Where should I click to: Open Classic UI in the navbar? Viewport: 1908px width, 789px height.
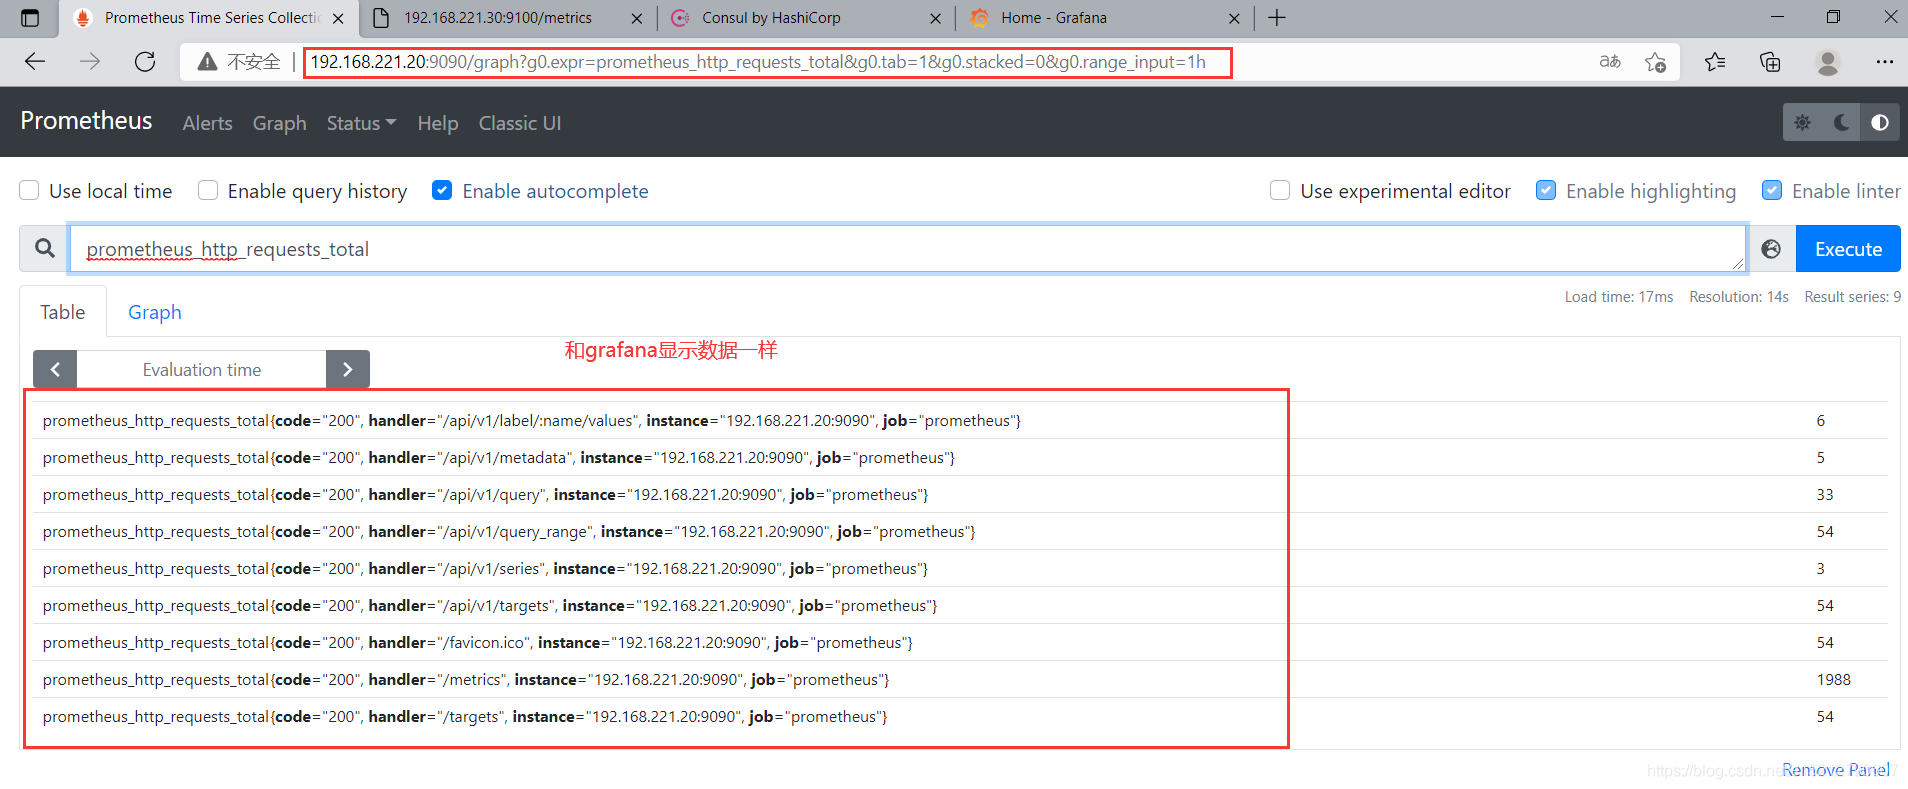click(x=520, y=123)
